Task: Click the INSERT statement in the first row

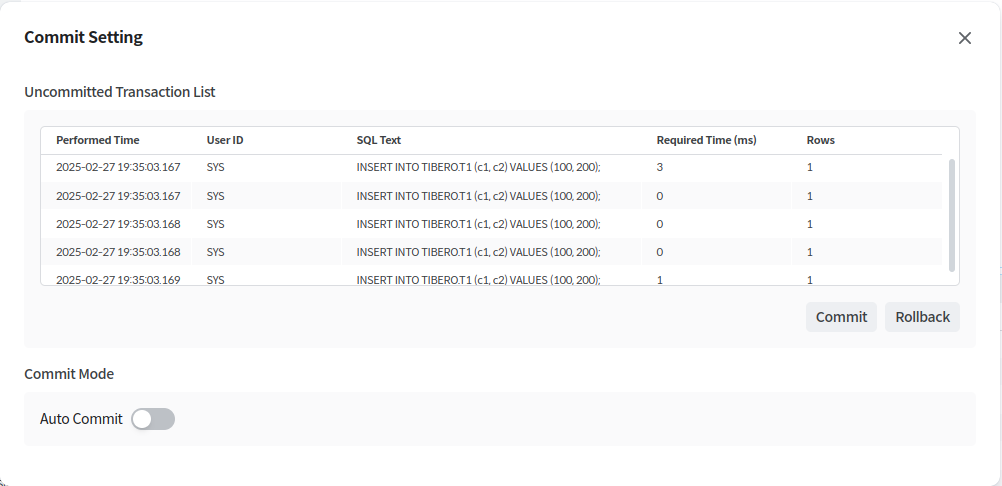Action: 478,168
